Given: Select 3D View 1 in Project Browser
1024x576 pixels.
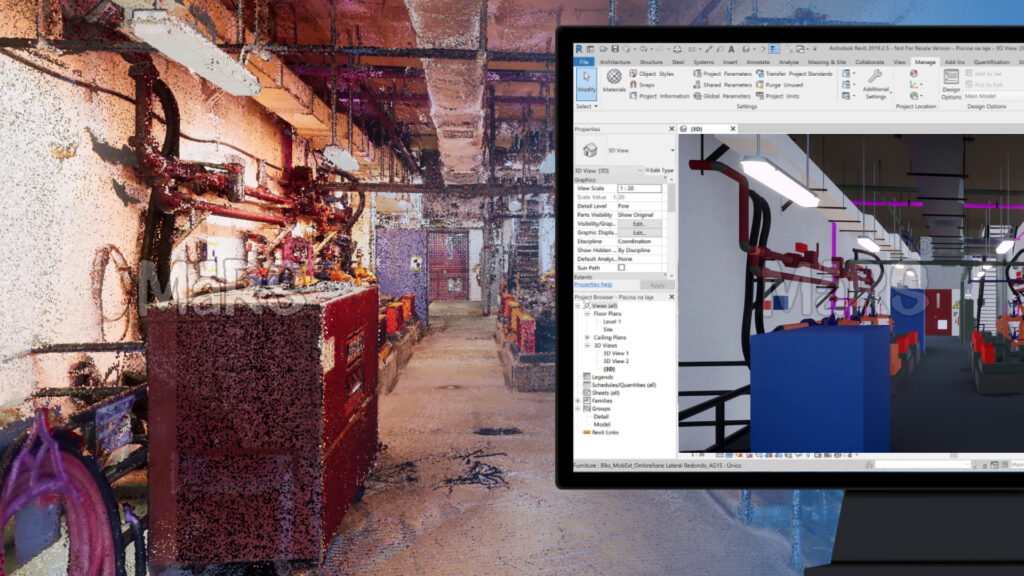Looking at the screenshot, I should pyautogui.click(x=616, y=353).
